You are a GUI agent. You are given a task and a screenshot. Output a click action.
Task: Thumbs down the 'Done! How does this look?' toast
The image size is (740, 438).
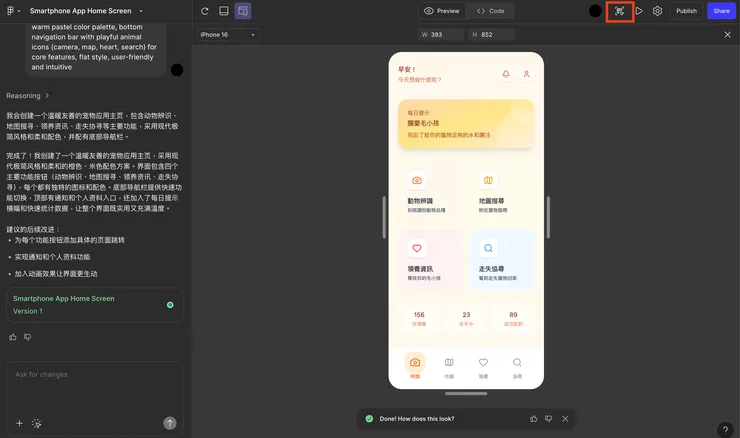548,419
